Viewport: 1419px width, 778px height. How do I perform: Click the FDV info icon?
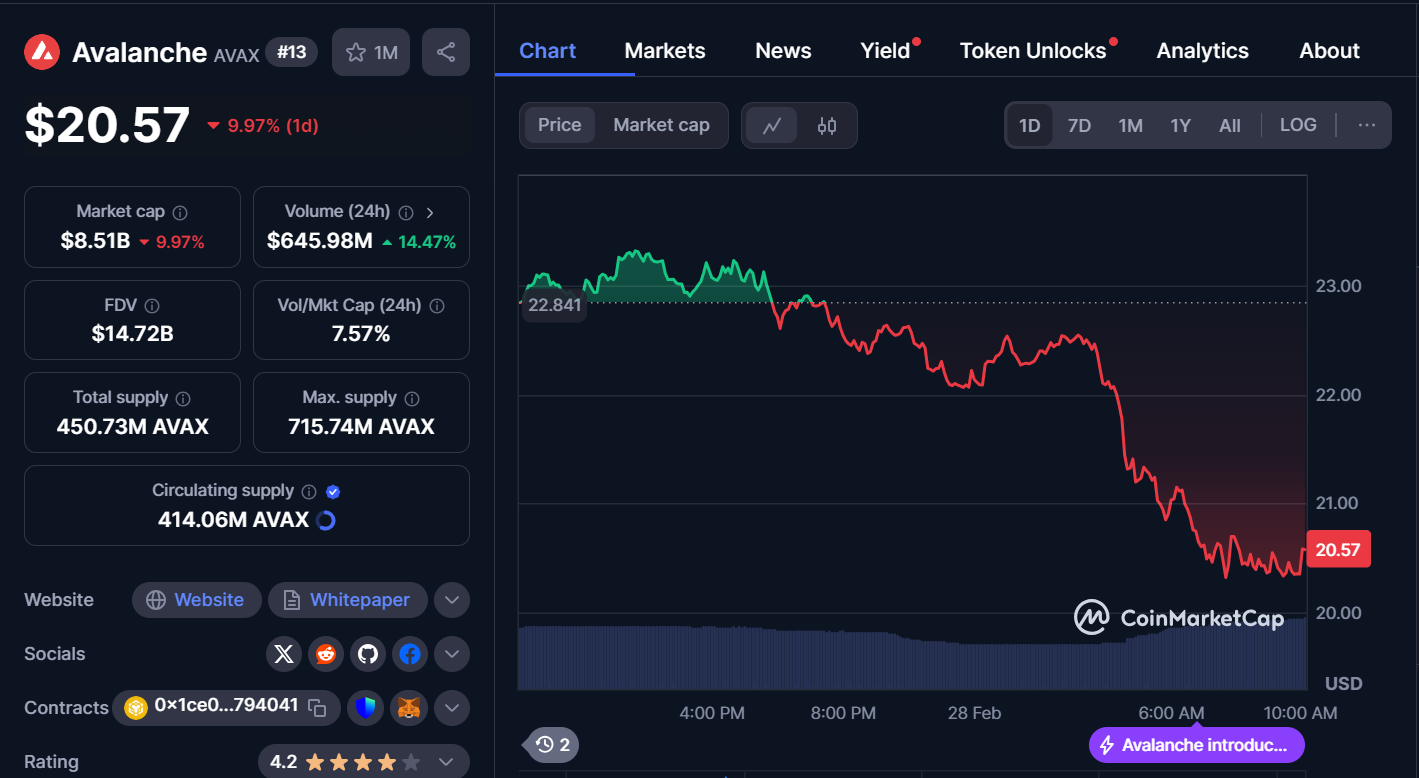click(x=152, y=306)
